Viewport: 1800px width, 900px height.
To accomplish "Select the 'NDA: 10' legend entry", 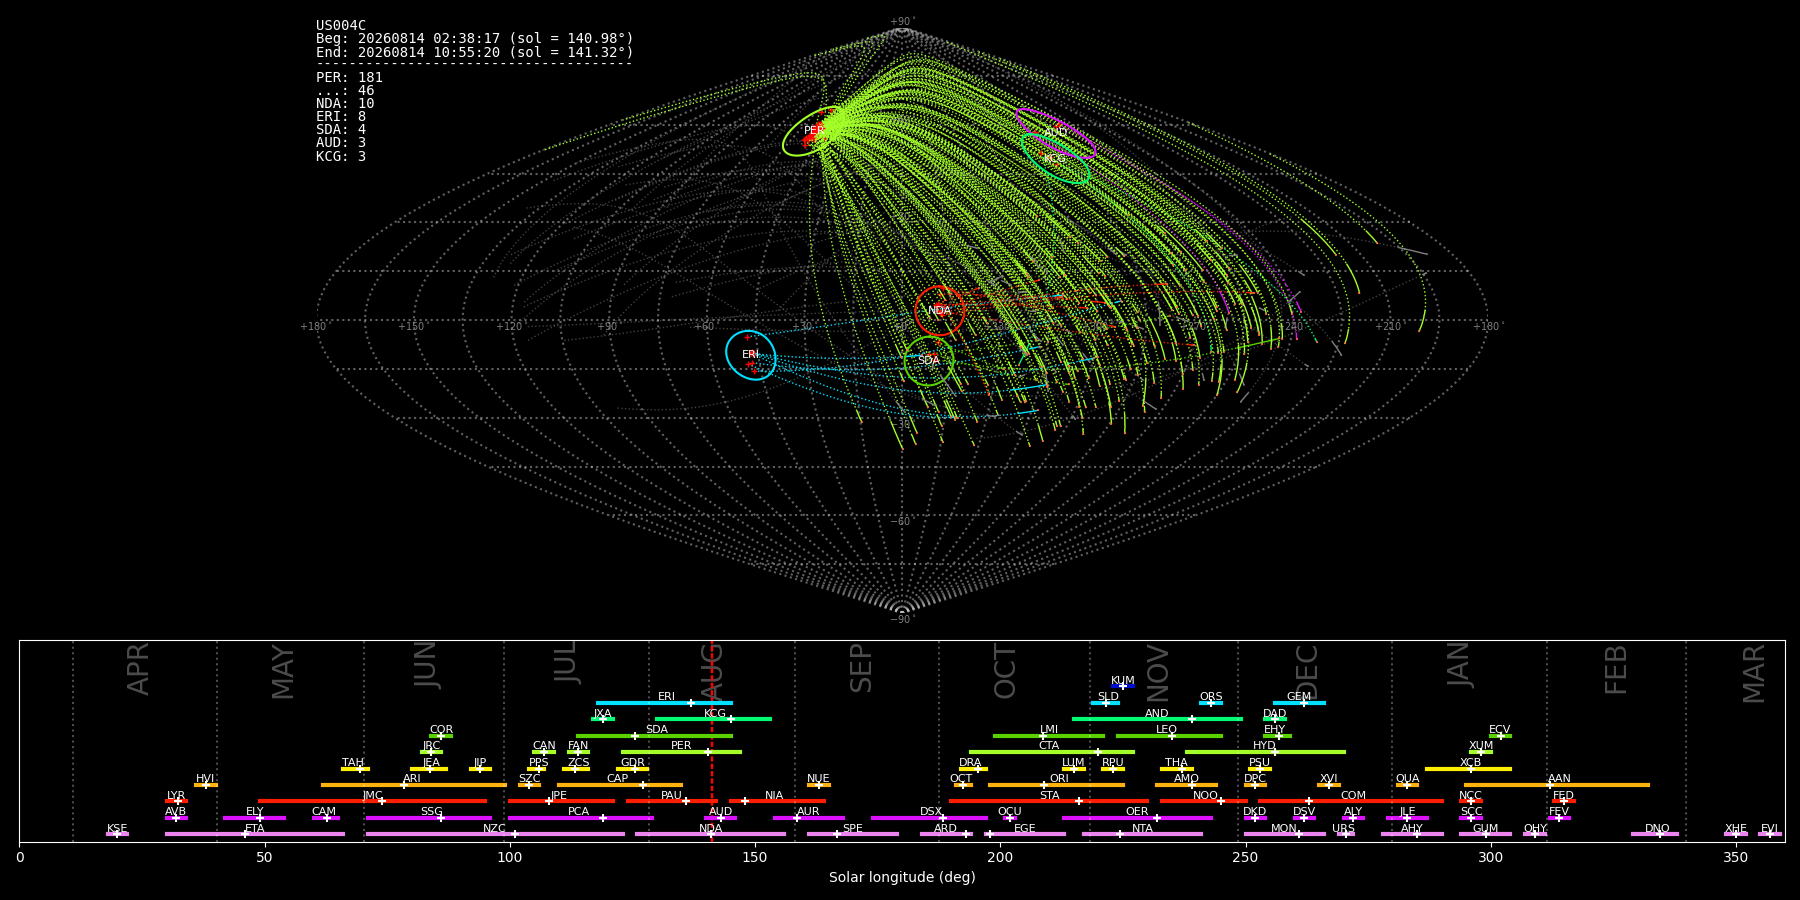I will [345, 103].
